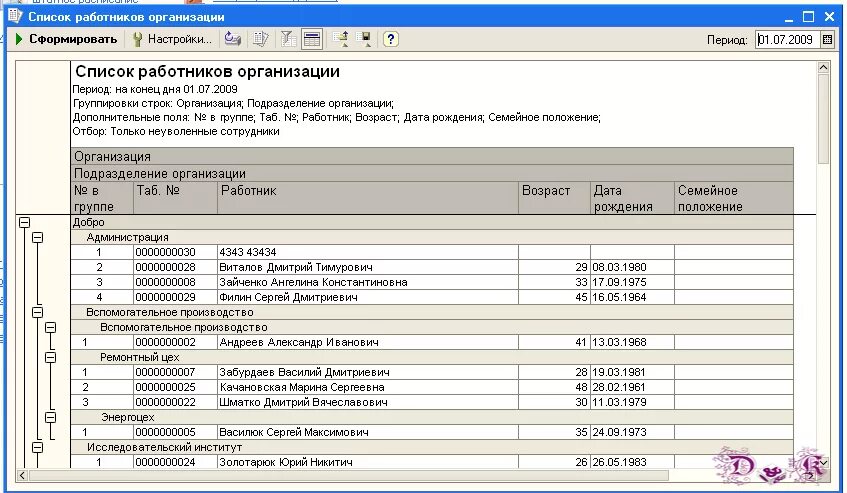This screenshot has height=493, width=847.
Task: Toggle the report header table icon
Action: tap(312, 39)
